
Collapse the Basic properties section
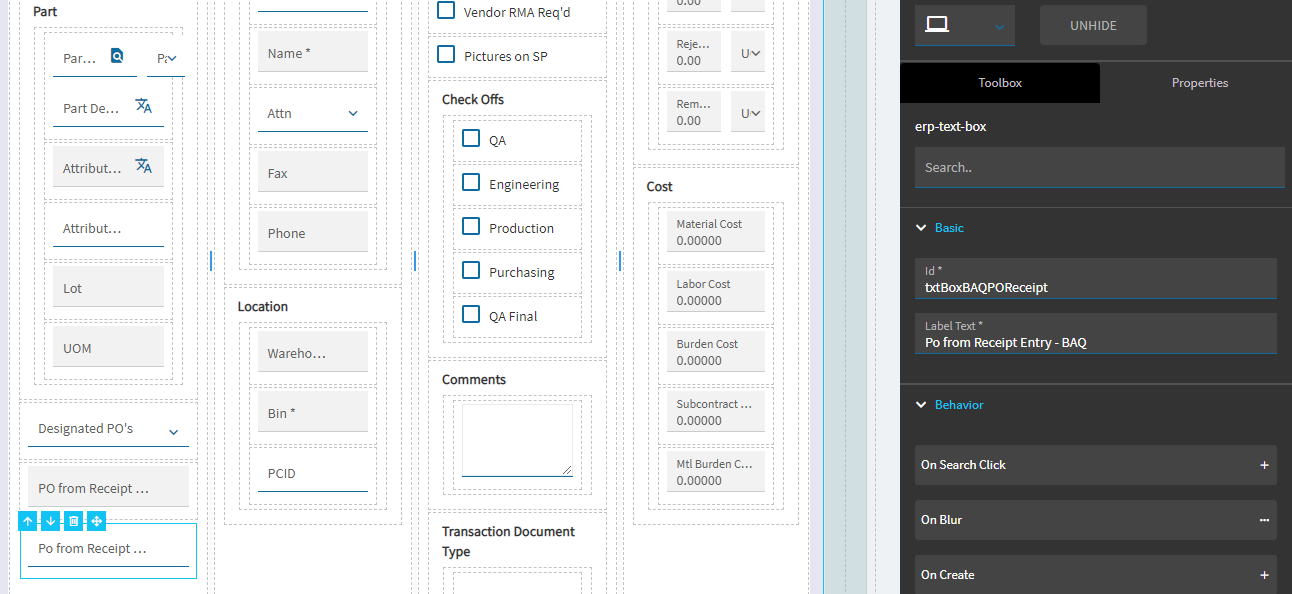tap(921, 228)
